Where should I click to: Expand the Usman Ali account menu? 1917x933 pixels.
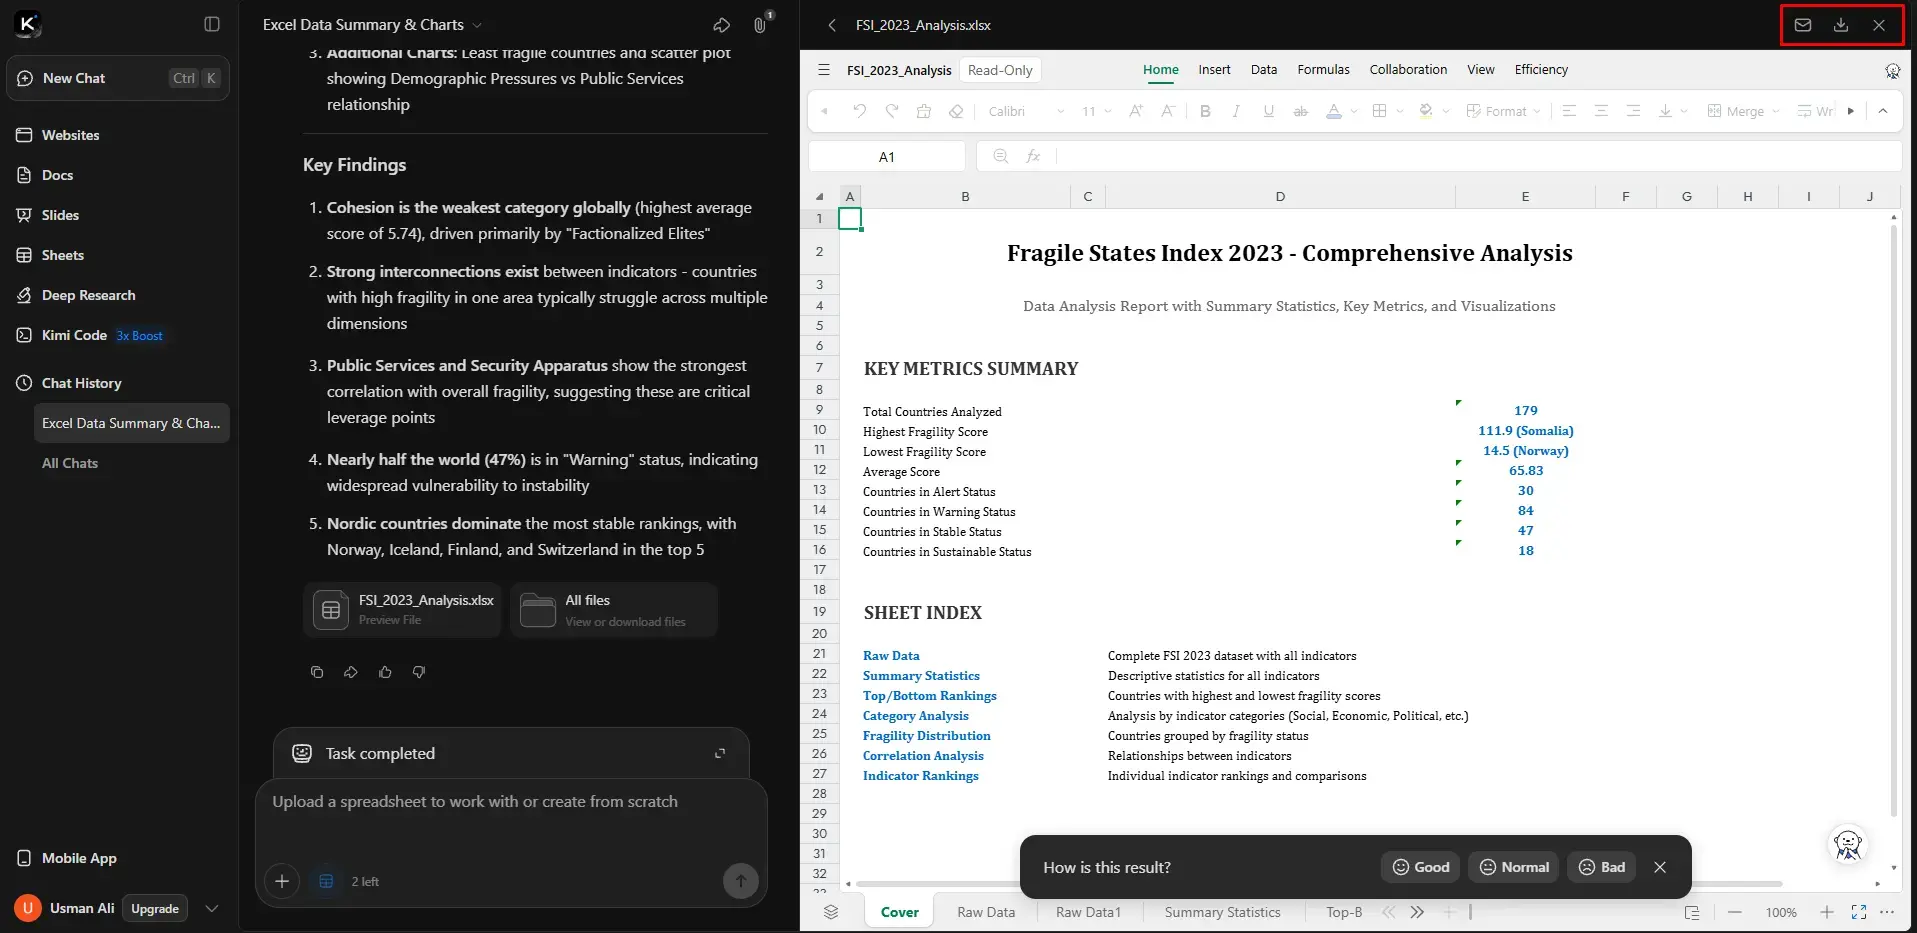point(211,908)
